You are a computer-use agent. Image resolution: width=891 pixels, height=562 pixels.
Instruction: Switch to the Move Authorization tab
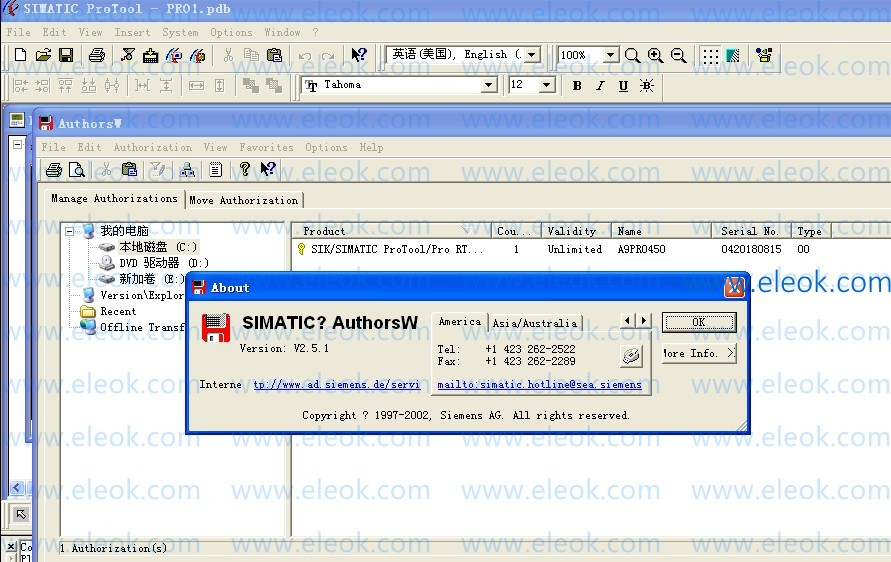(244, 200)
